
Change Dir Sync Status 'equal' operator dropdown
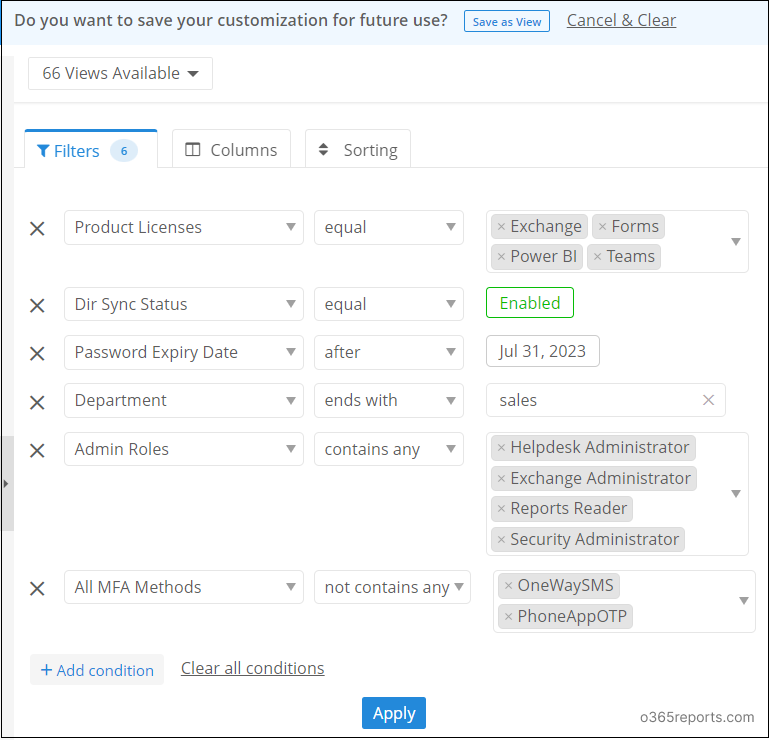click(x=388, y=305)
